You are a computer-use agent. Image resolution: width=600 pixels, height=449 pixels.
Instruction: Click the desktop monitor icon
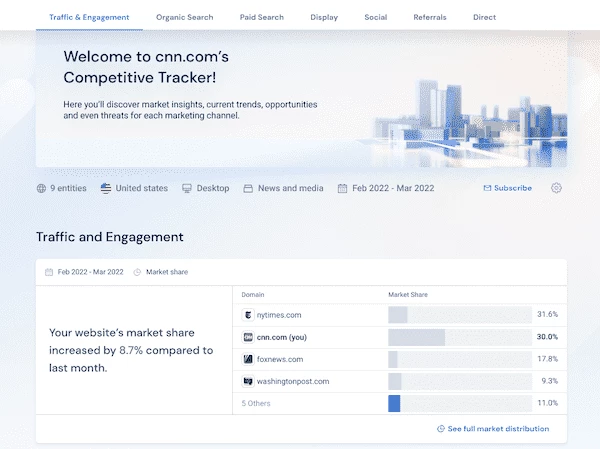(187, 188)
